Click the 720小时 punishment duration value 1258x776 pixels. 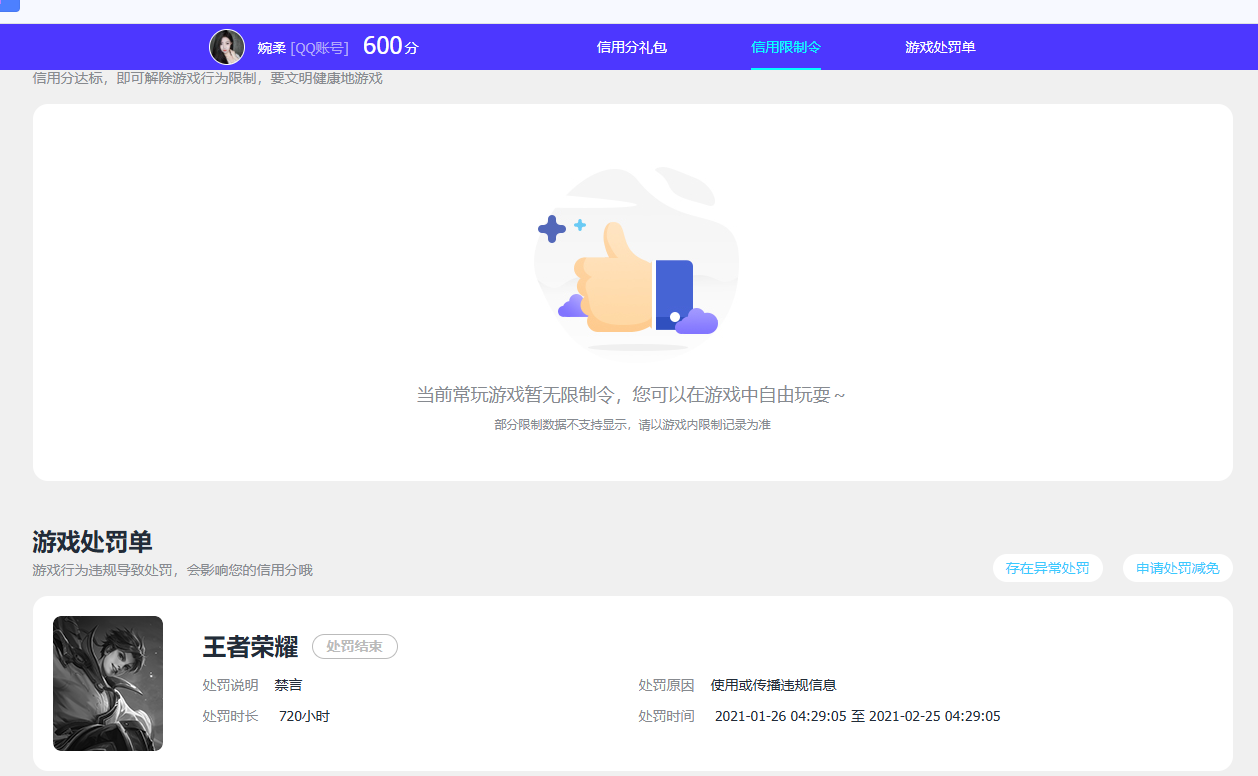[x=304, y=716]
